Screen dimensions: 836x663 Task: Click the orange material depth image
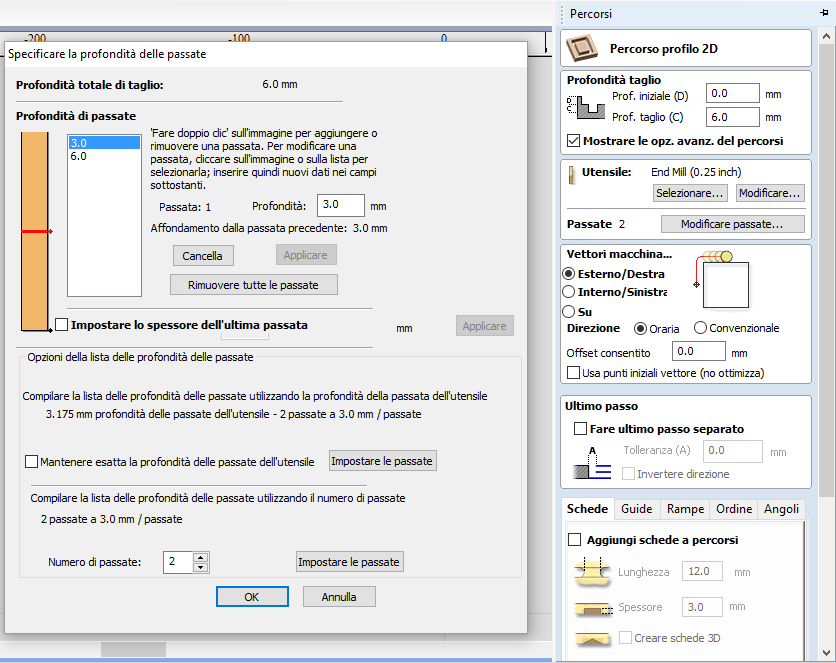35,232
